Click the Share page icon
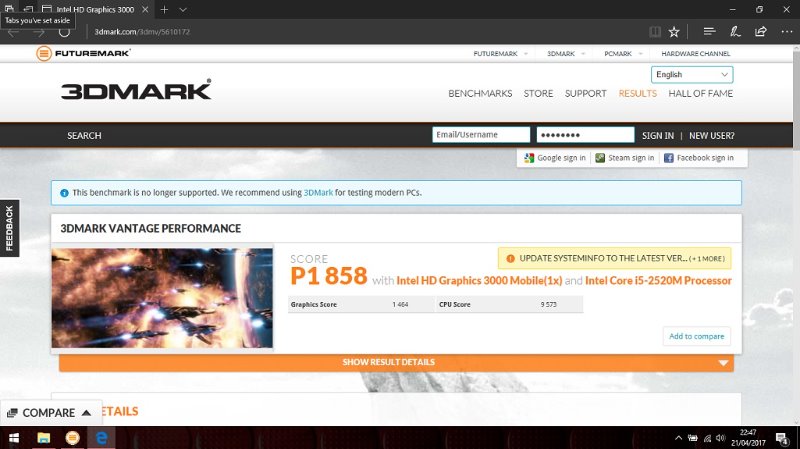 [761, 32]
